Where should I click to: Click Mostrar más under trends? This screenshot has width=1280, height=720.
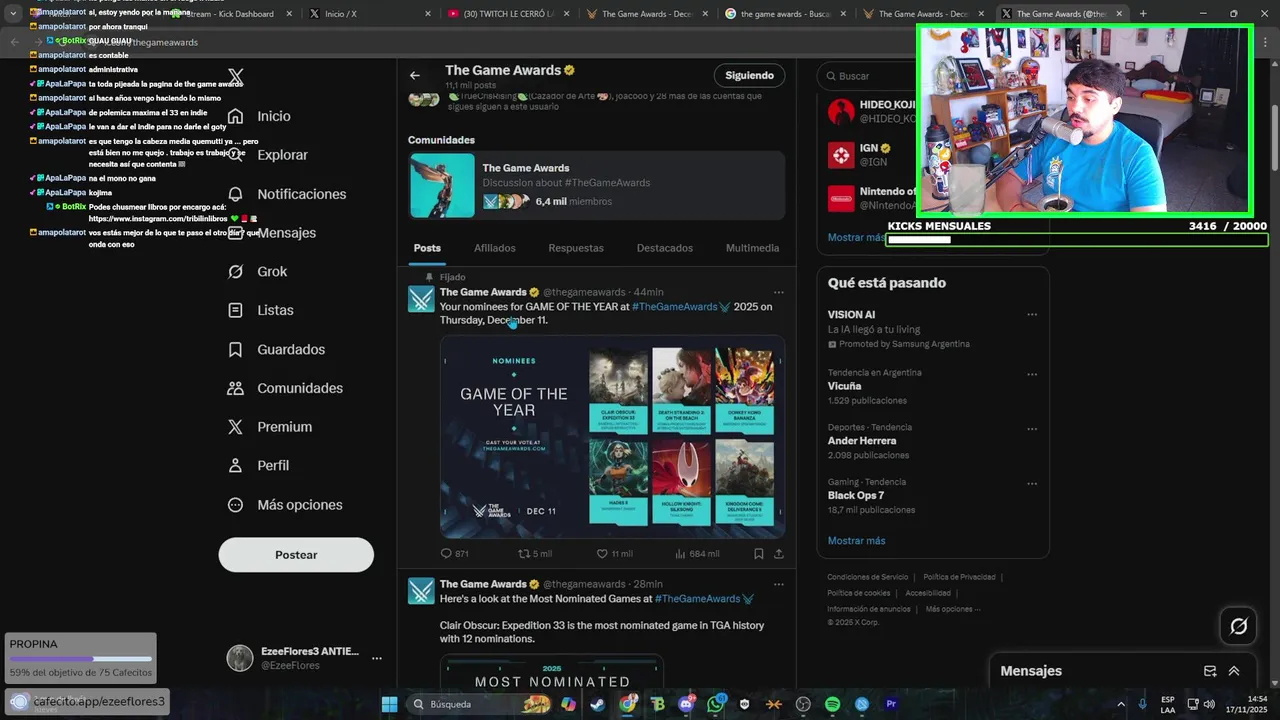[856, 541]
